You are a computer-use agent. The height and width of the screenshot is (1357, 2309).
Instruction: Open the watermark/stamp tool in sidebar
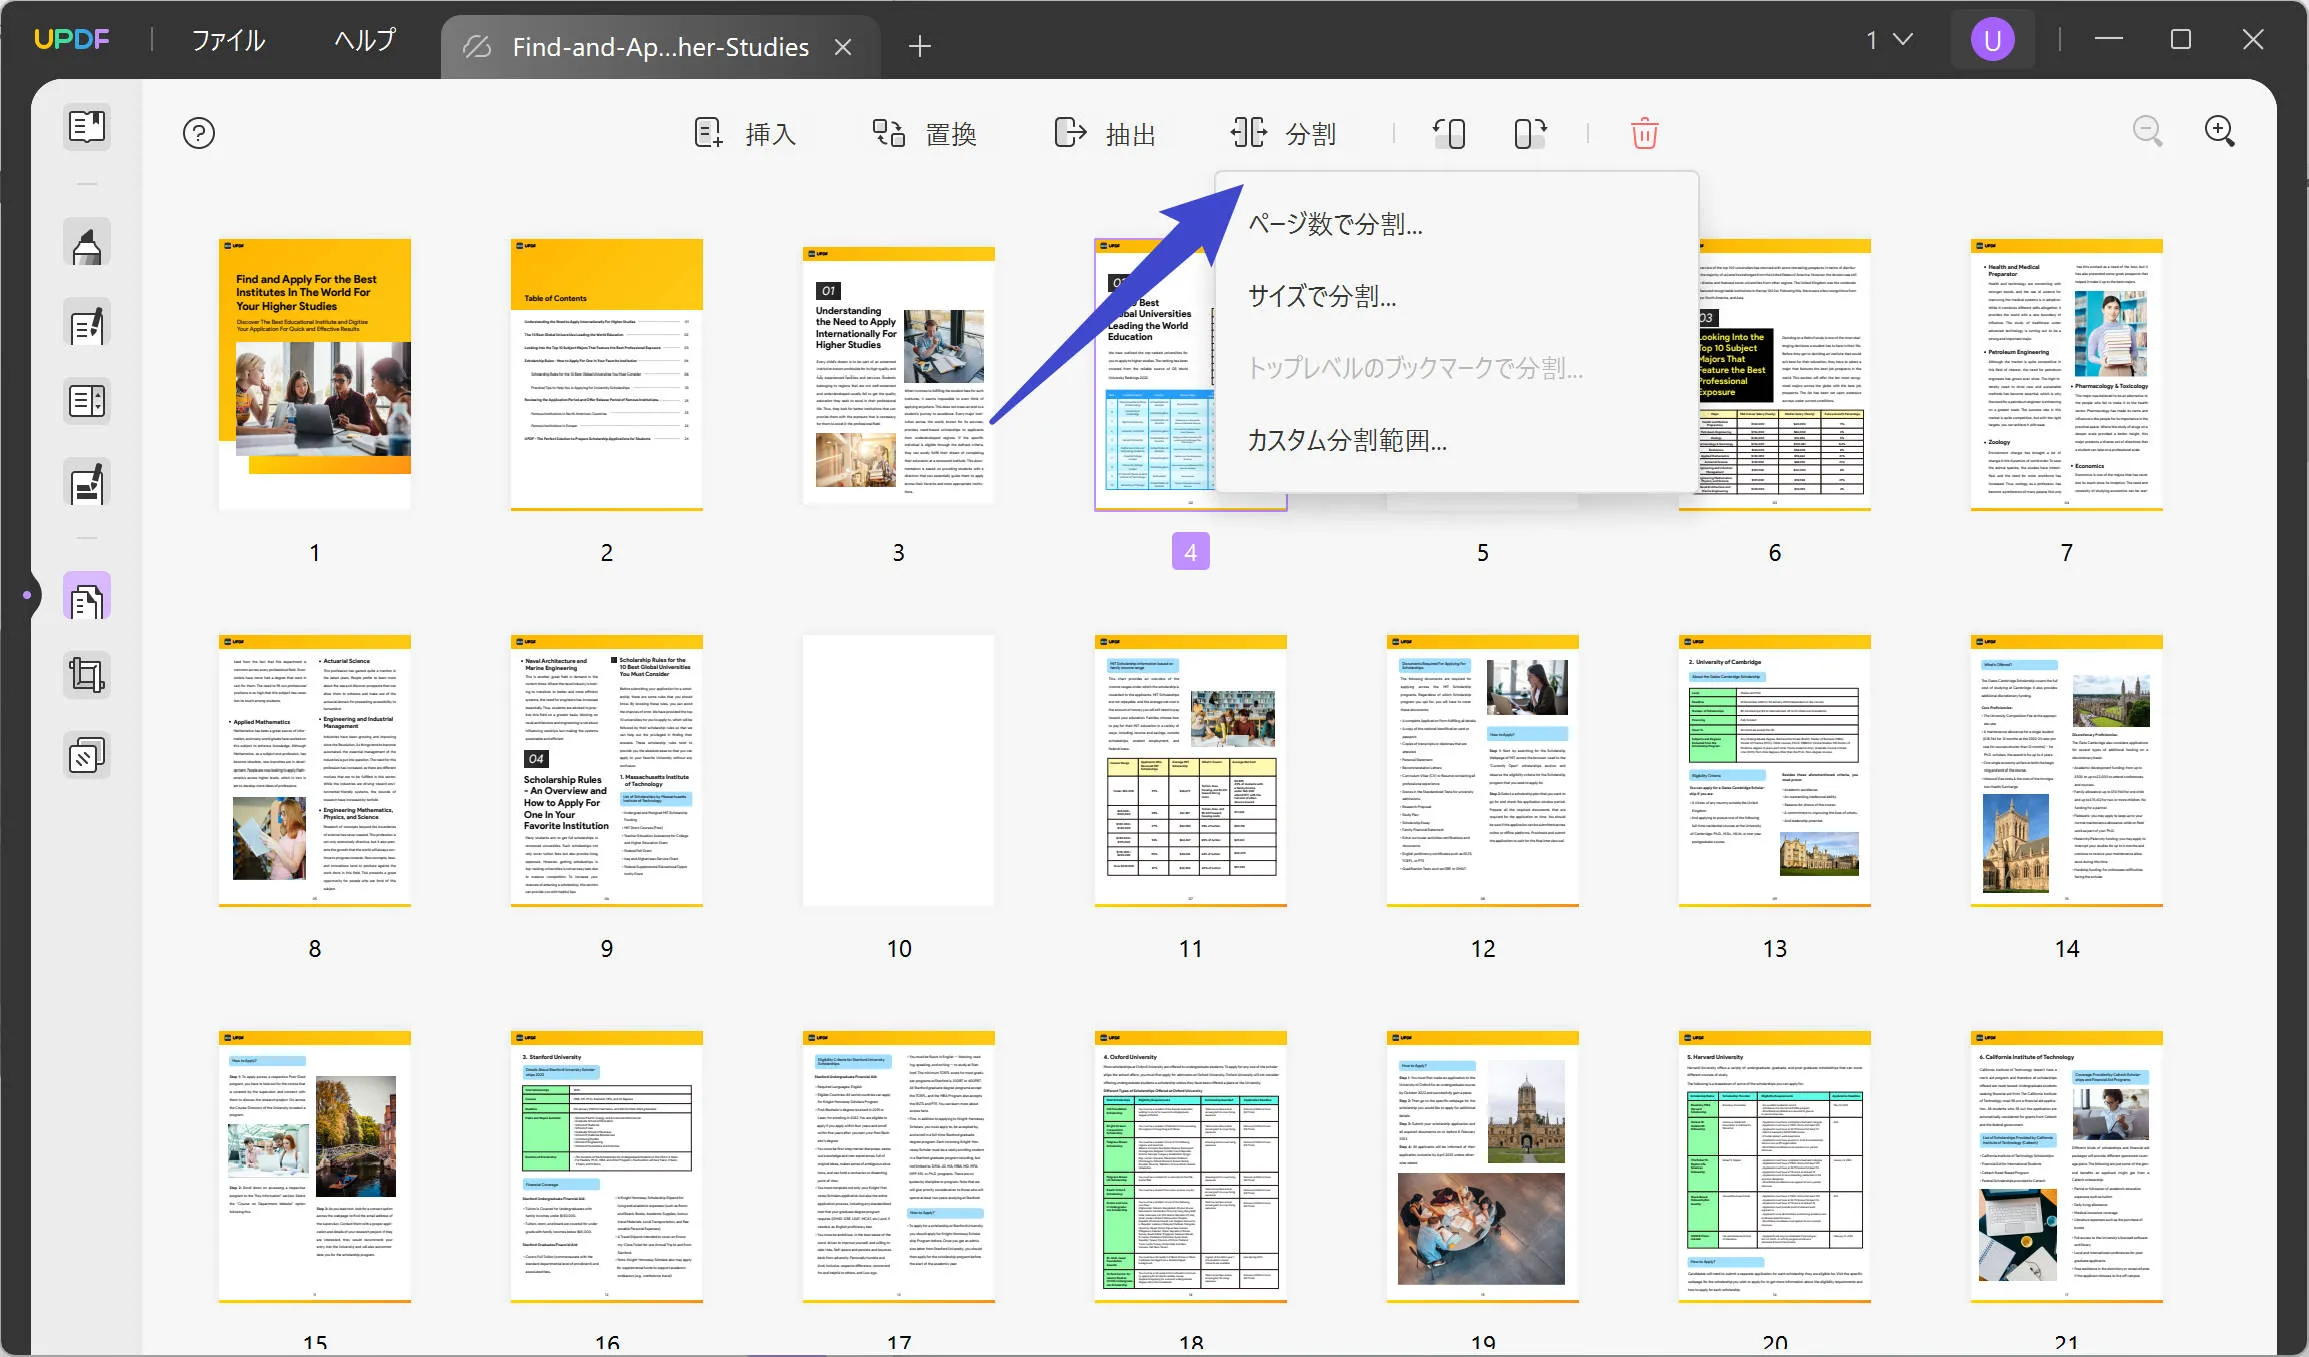tap(87, 755)
